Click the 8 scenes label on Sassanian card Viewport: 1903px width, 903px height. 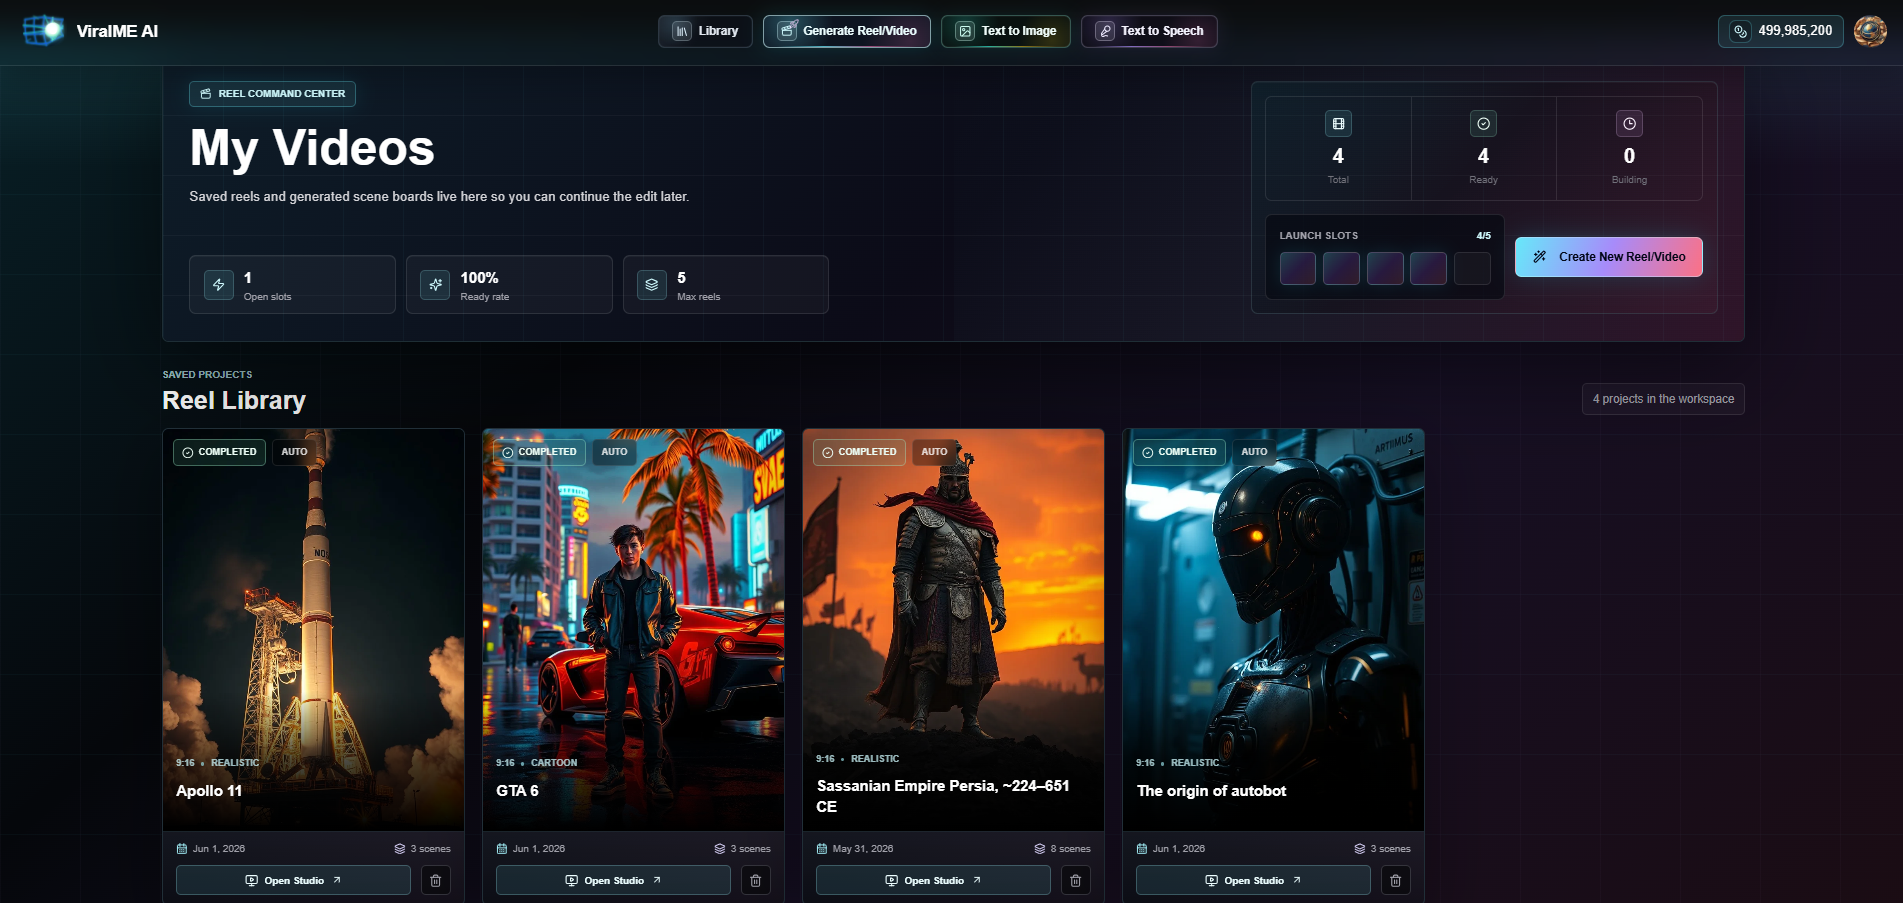[1070, 848]
